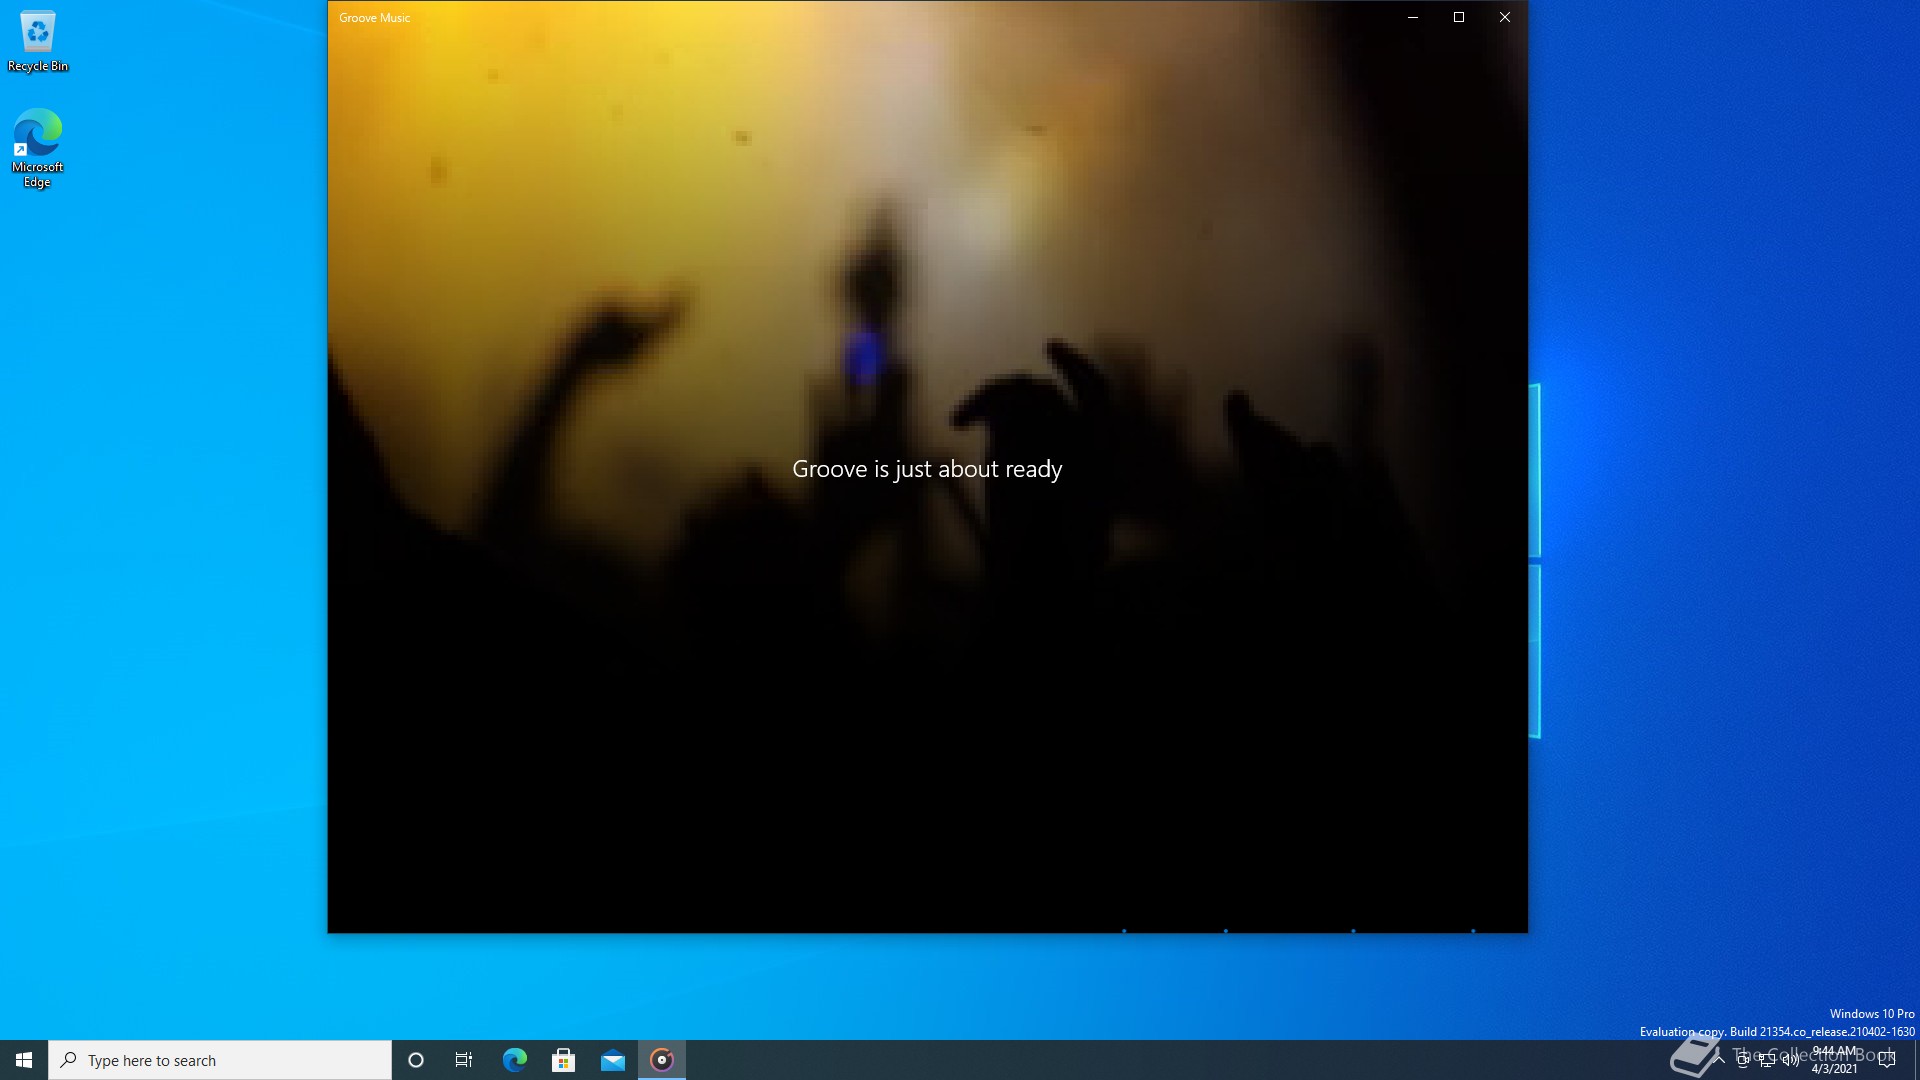Open the network status tray icon
The height and width of the screenshot is (1080, 1920).
coord(1767,1060)
